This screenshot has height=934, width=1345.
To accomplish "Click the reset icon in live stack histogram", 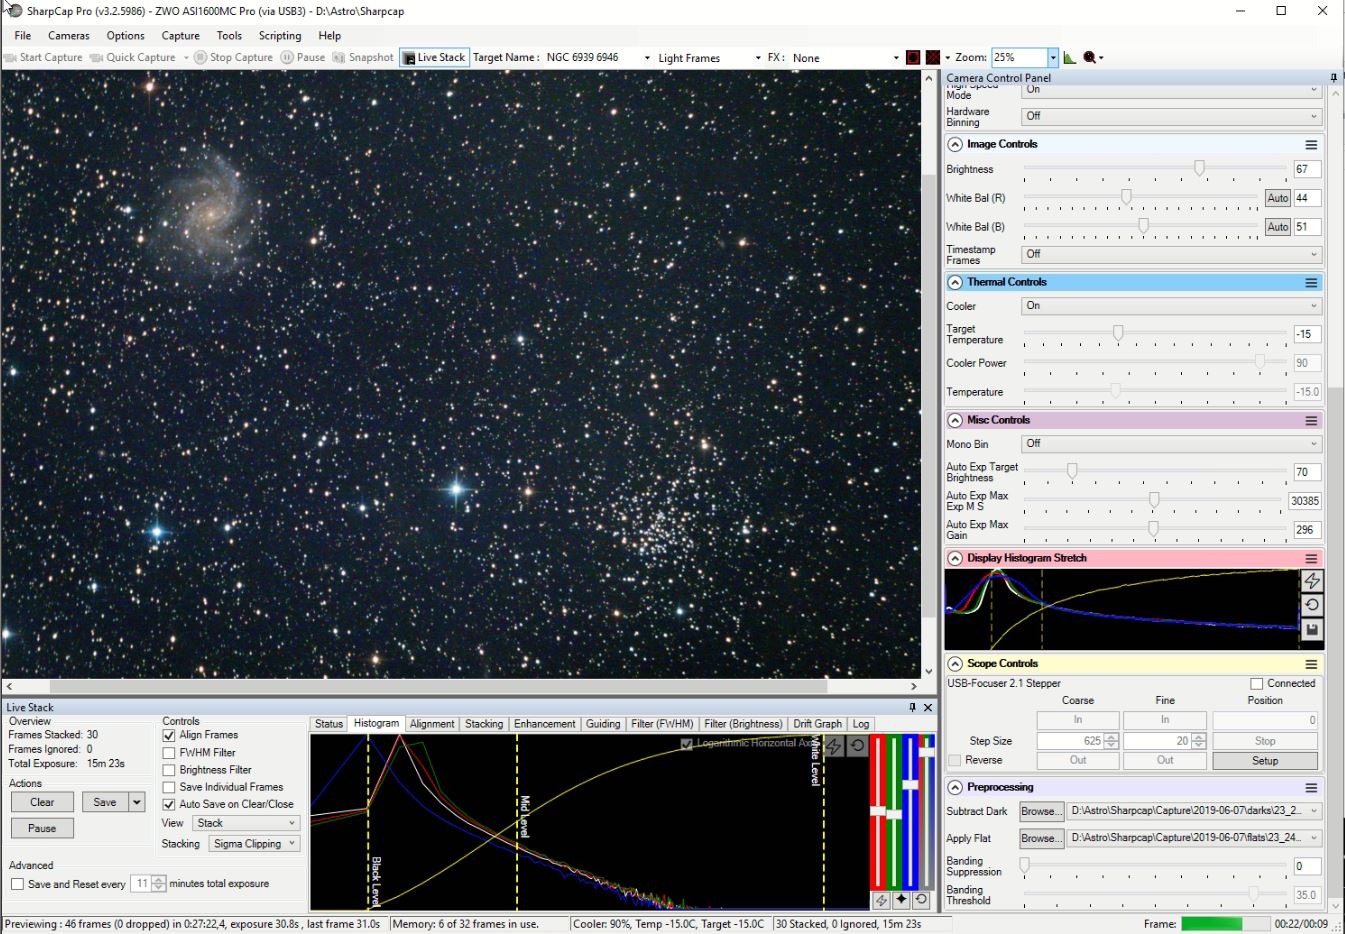I will click(857, 746).
